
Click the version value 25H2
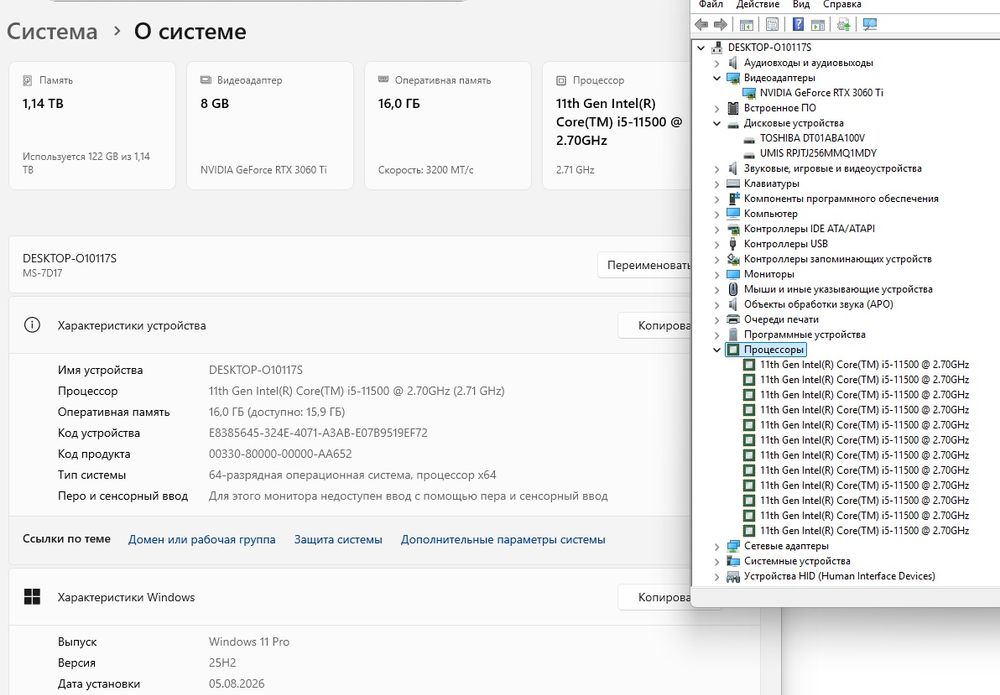[222, 663]
